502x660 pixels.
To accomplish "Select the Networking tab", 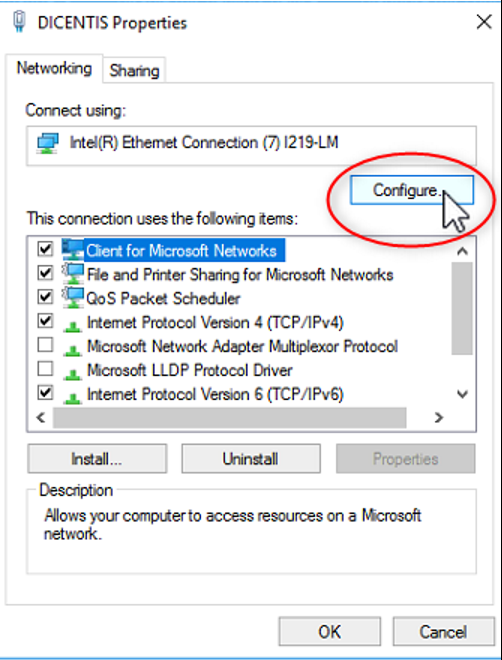I will (x=54, y=68).
